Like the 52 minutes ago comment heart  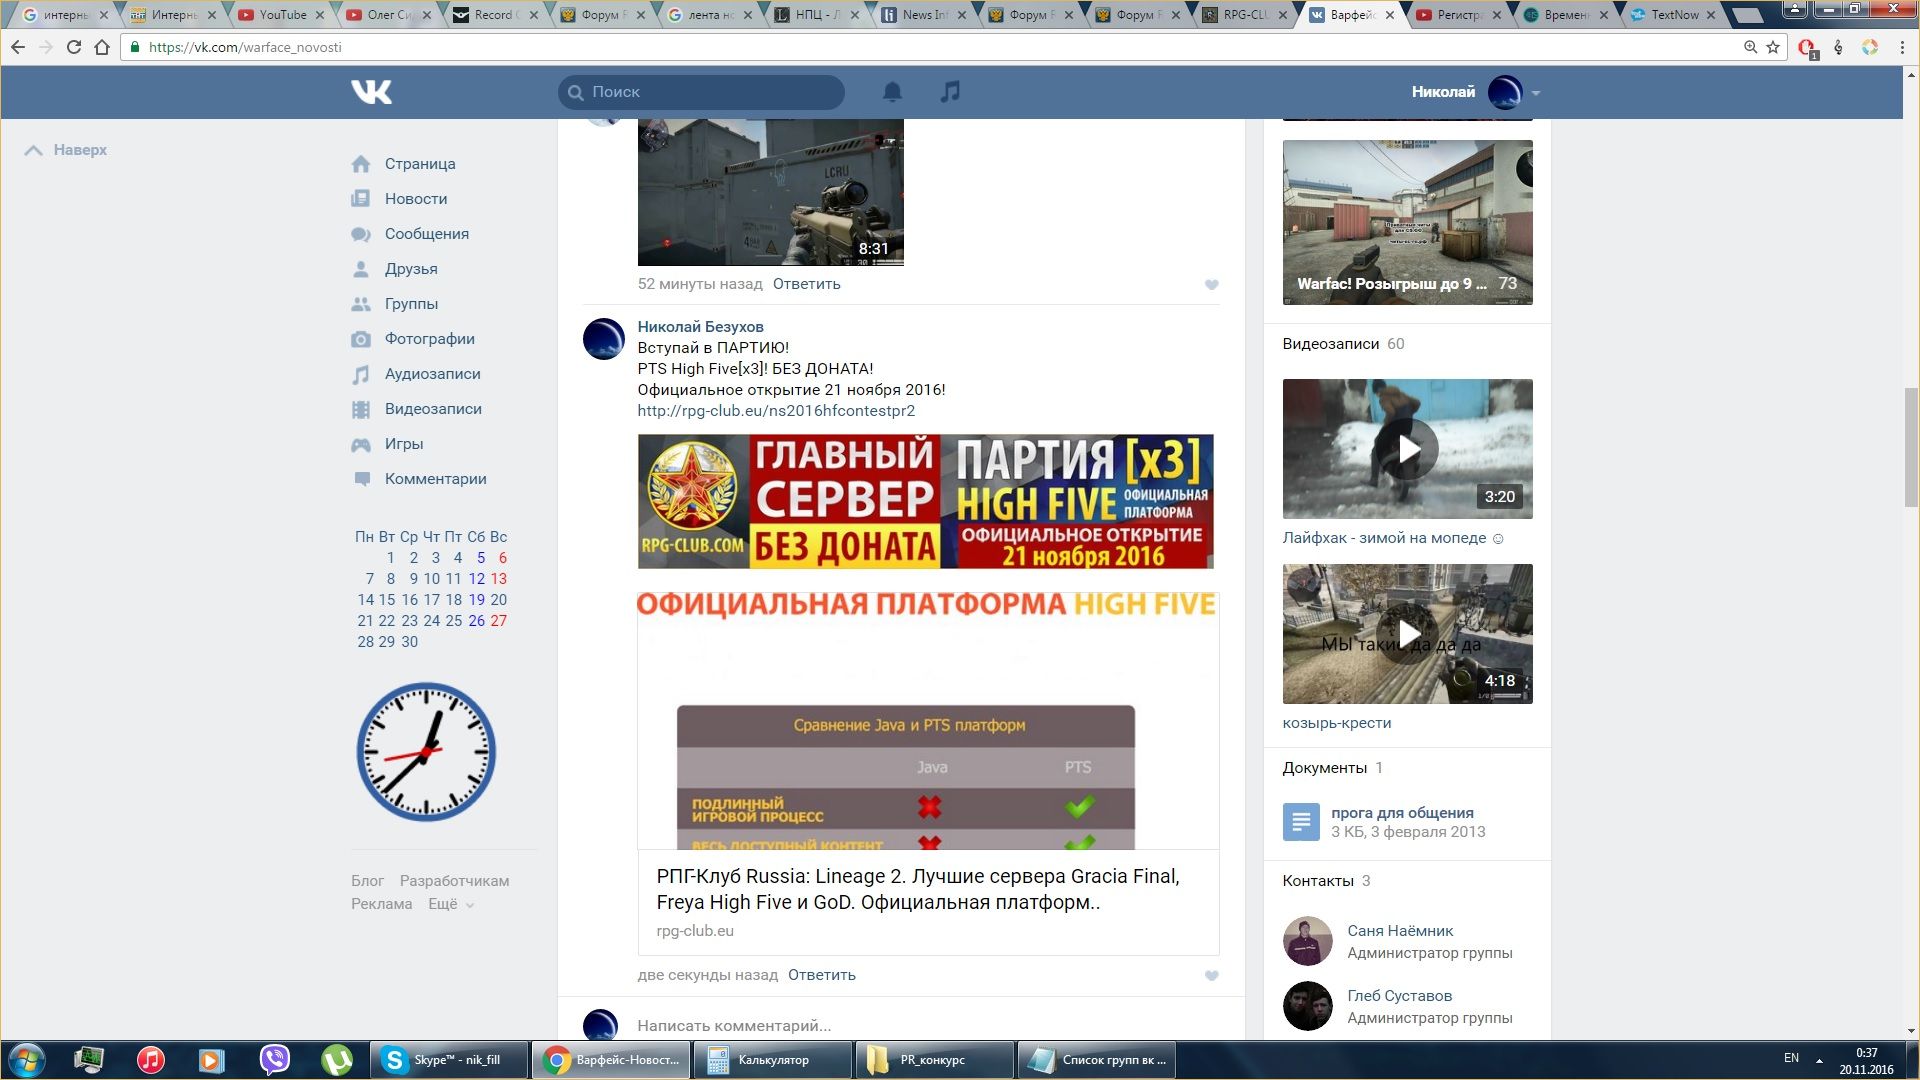click(1211, 285)
